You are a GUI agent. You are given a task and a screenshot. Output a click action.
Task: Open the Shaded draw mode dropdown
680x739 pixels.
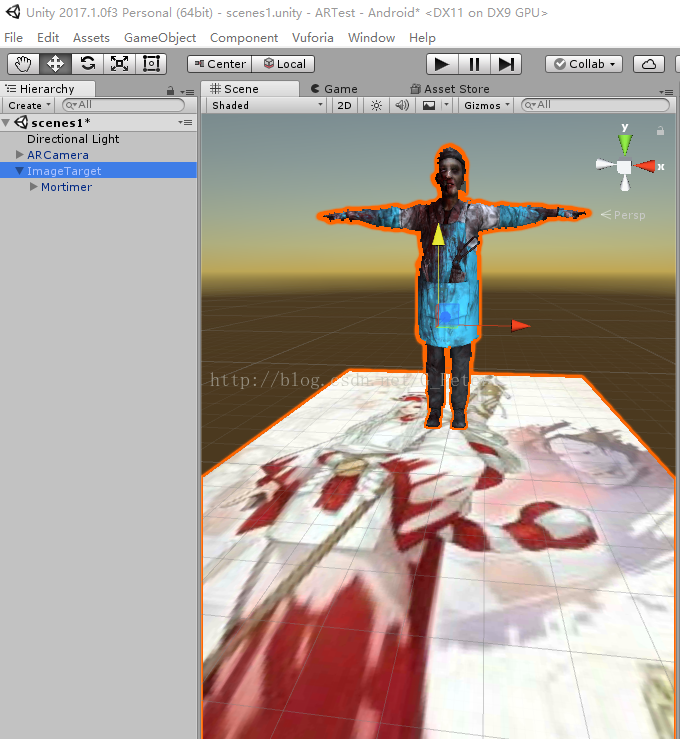point(267,105)
